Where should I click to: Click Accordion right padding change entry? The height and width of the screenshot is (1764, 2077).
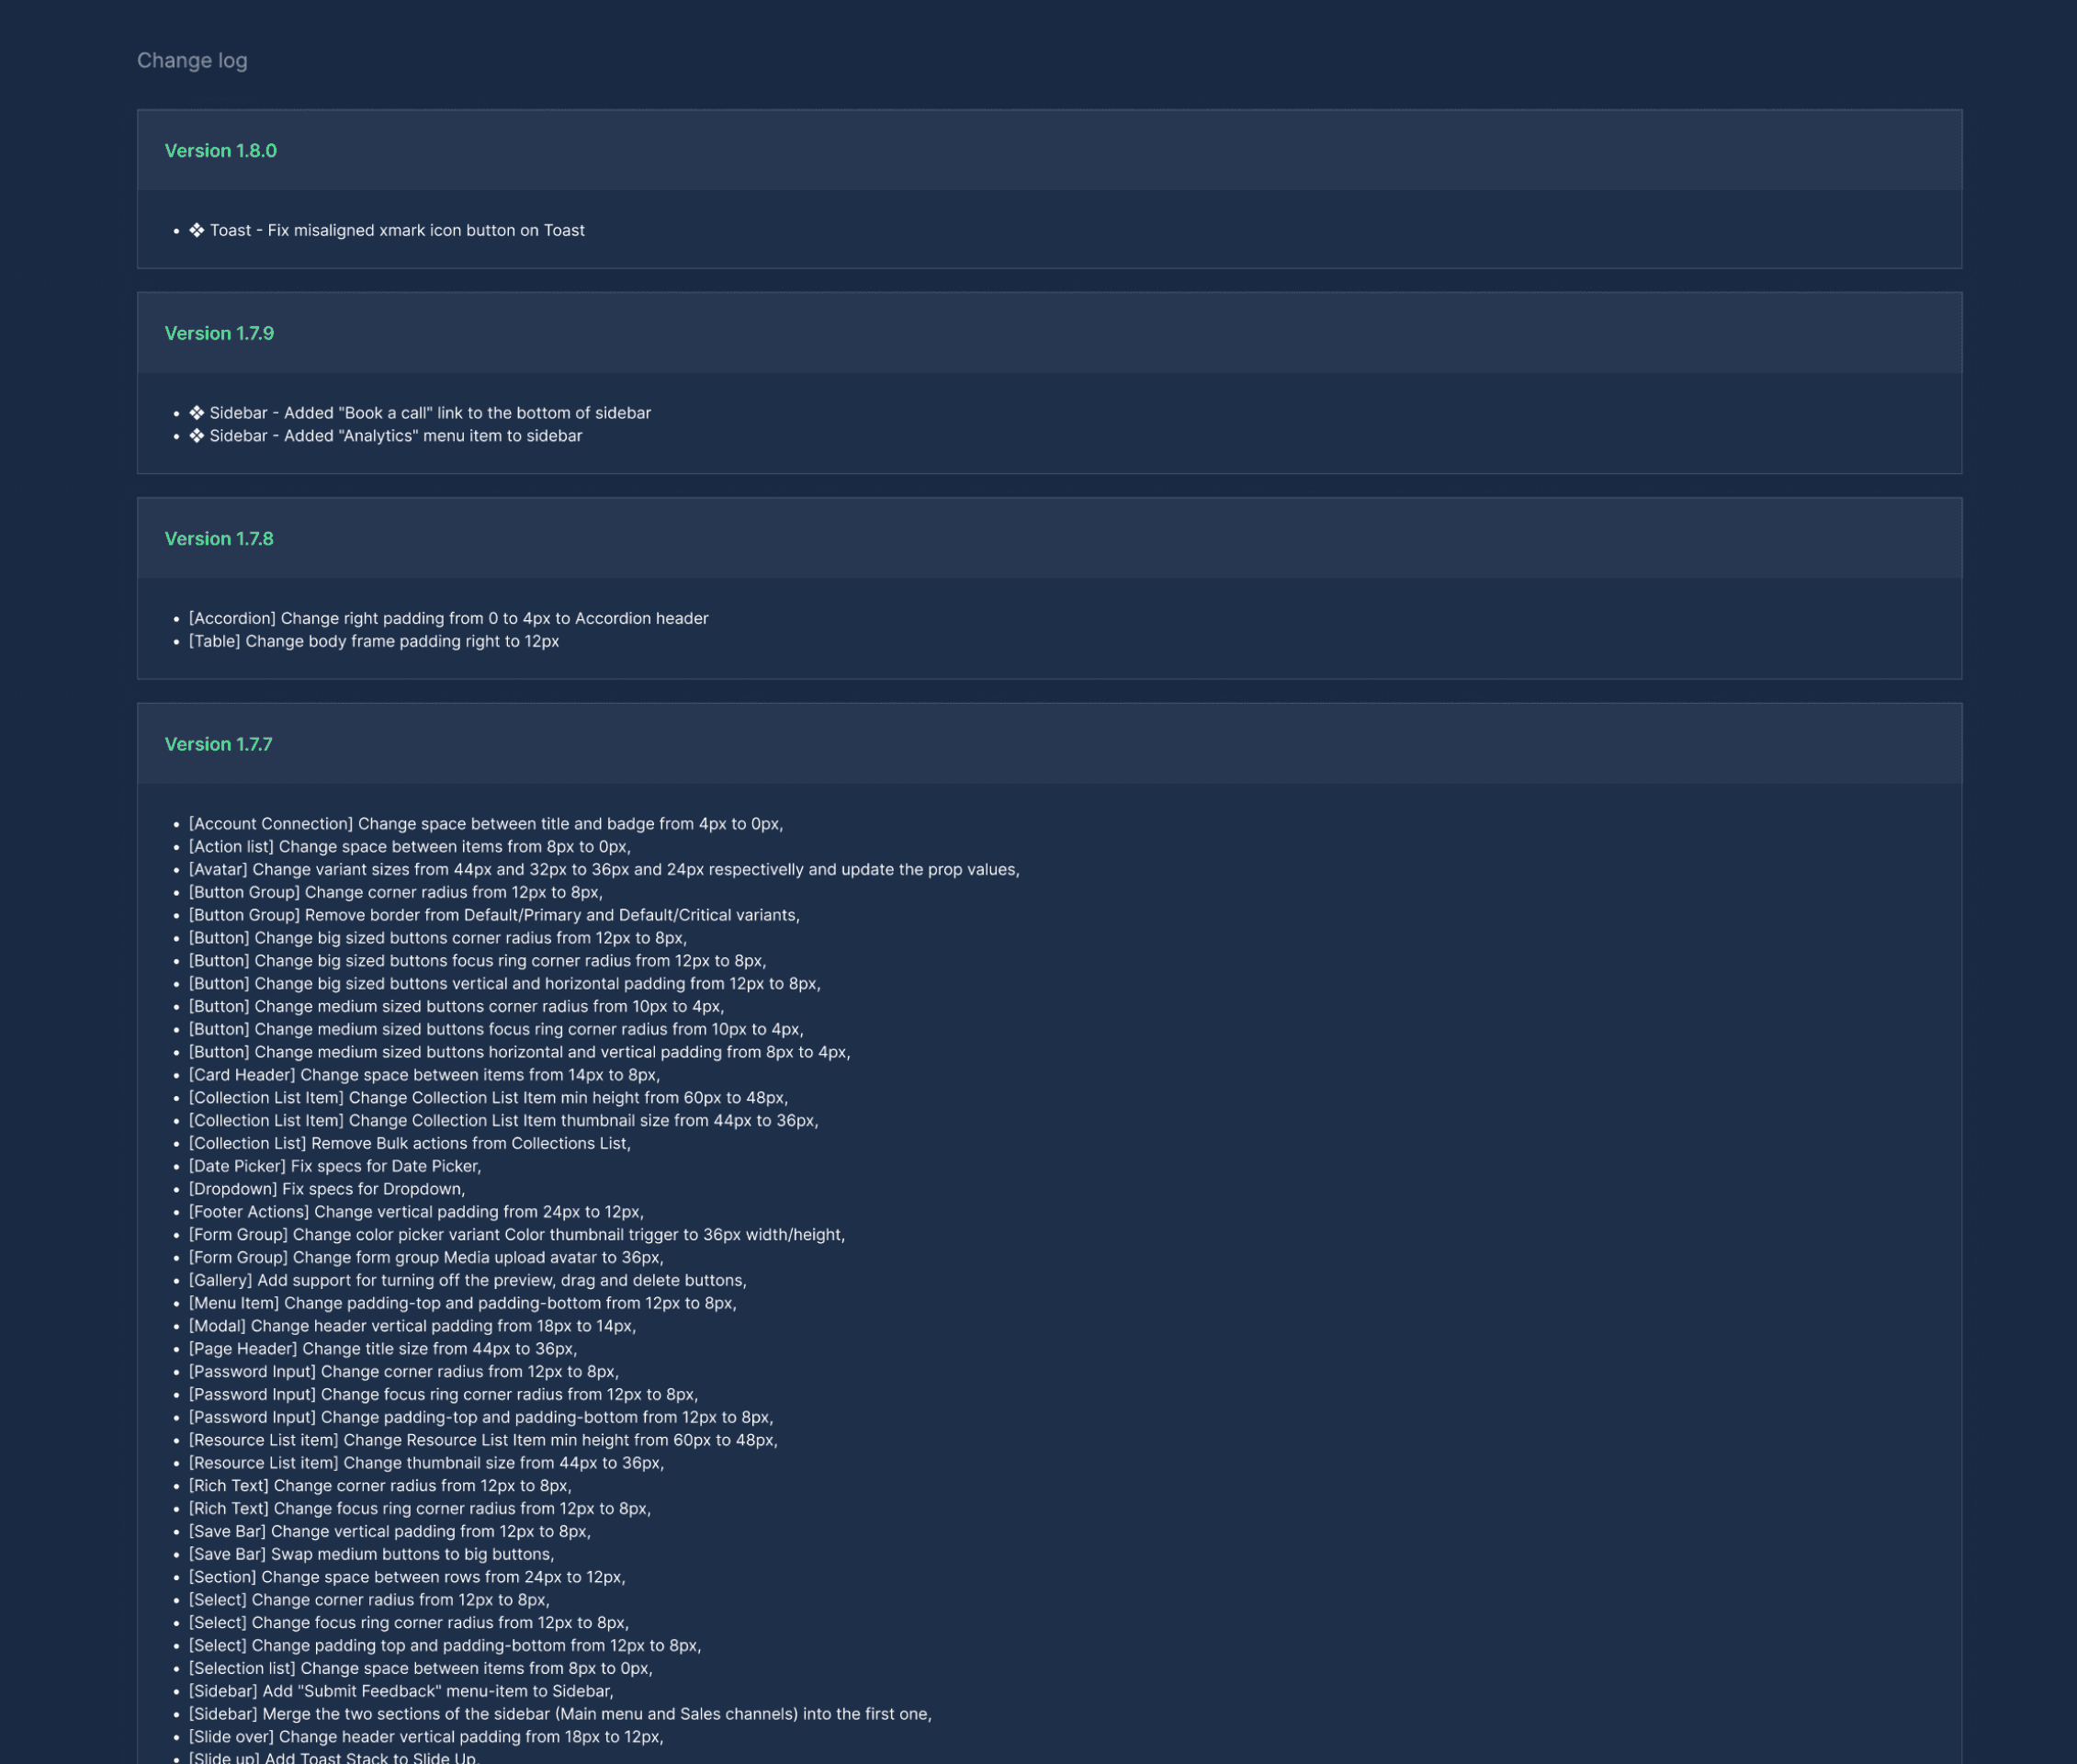(x=448, y=618)
